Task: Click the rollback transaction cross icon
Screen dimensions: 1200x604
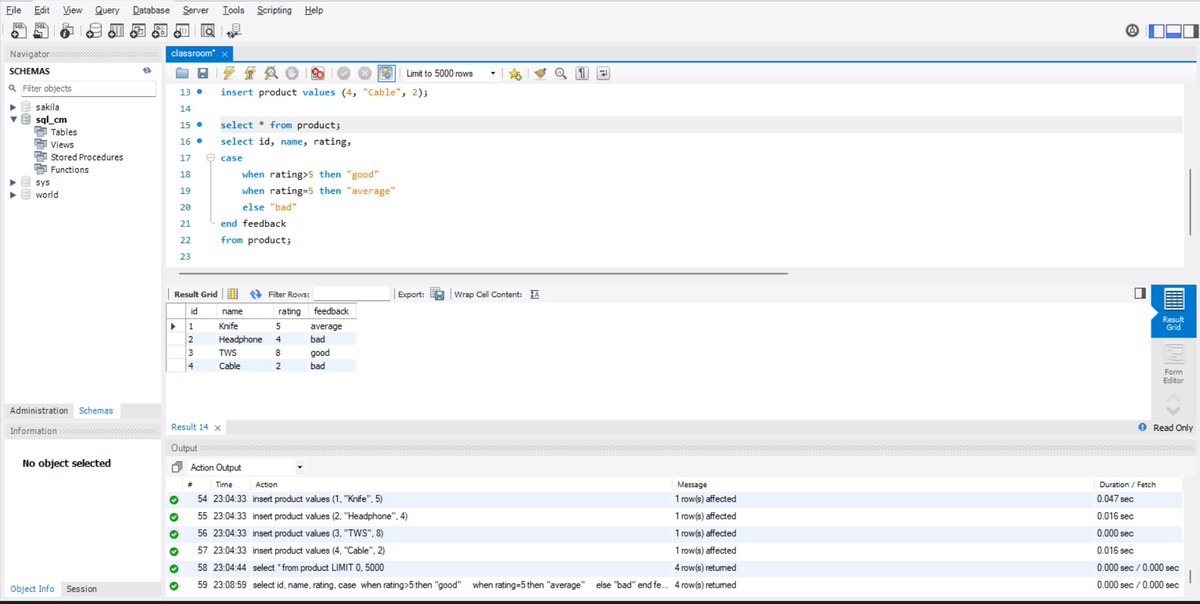Action: click(364, 73)
